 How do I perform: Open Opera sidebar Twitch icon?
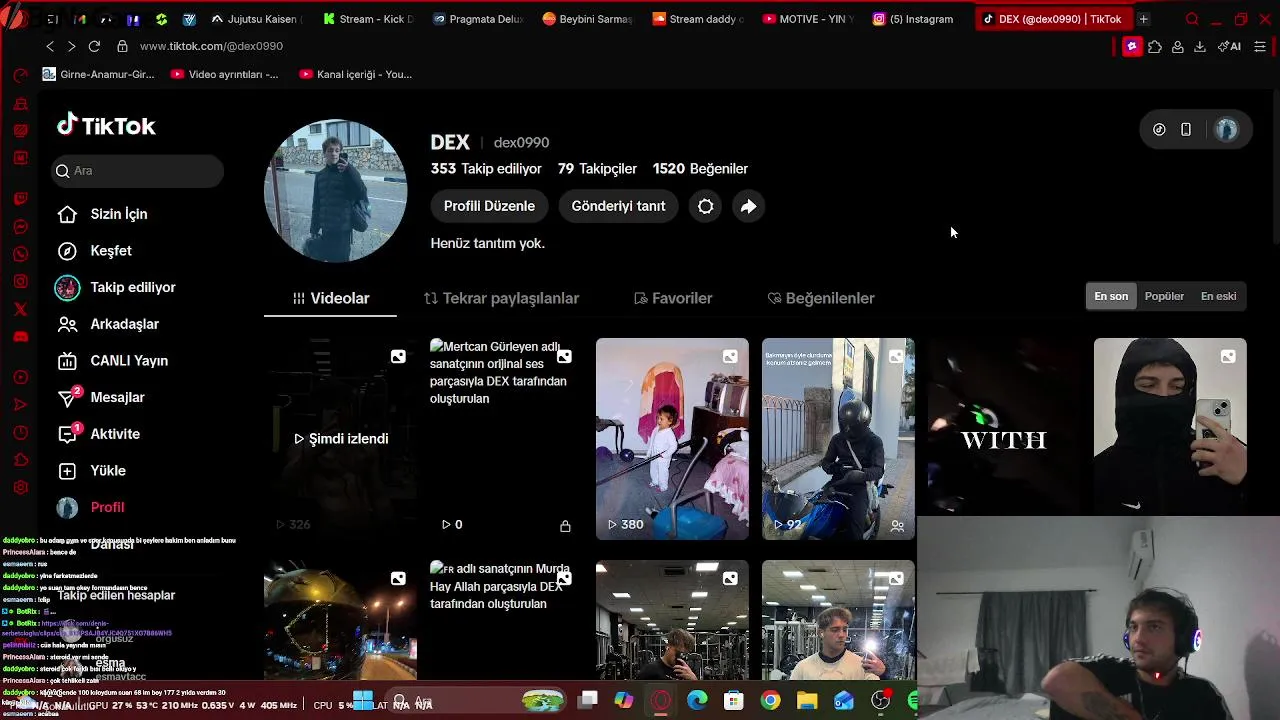point(20,198)
